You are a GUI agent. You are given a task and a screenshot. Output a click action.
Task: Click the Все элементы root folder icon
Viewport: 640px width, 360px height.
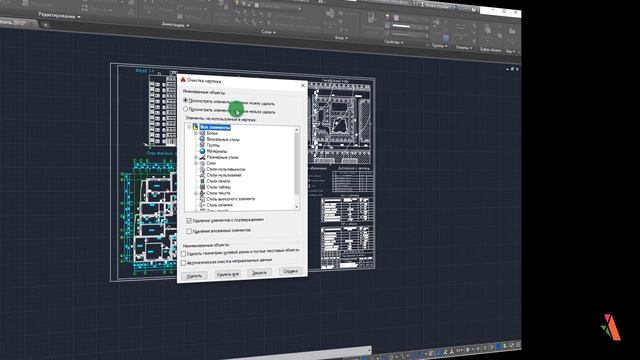coord(195,127)
